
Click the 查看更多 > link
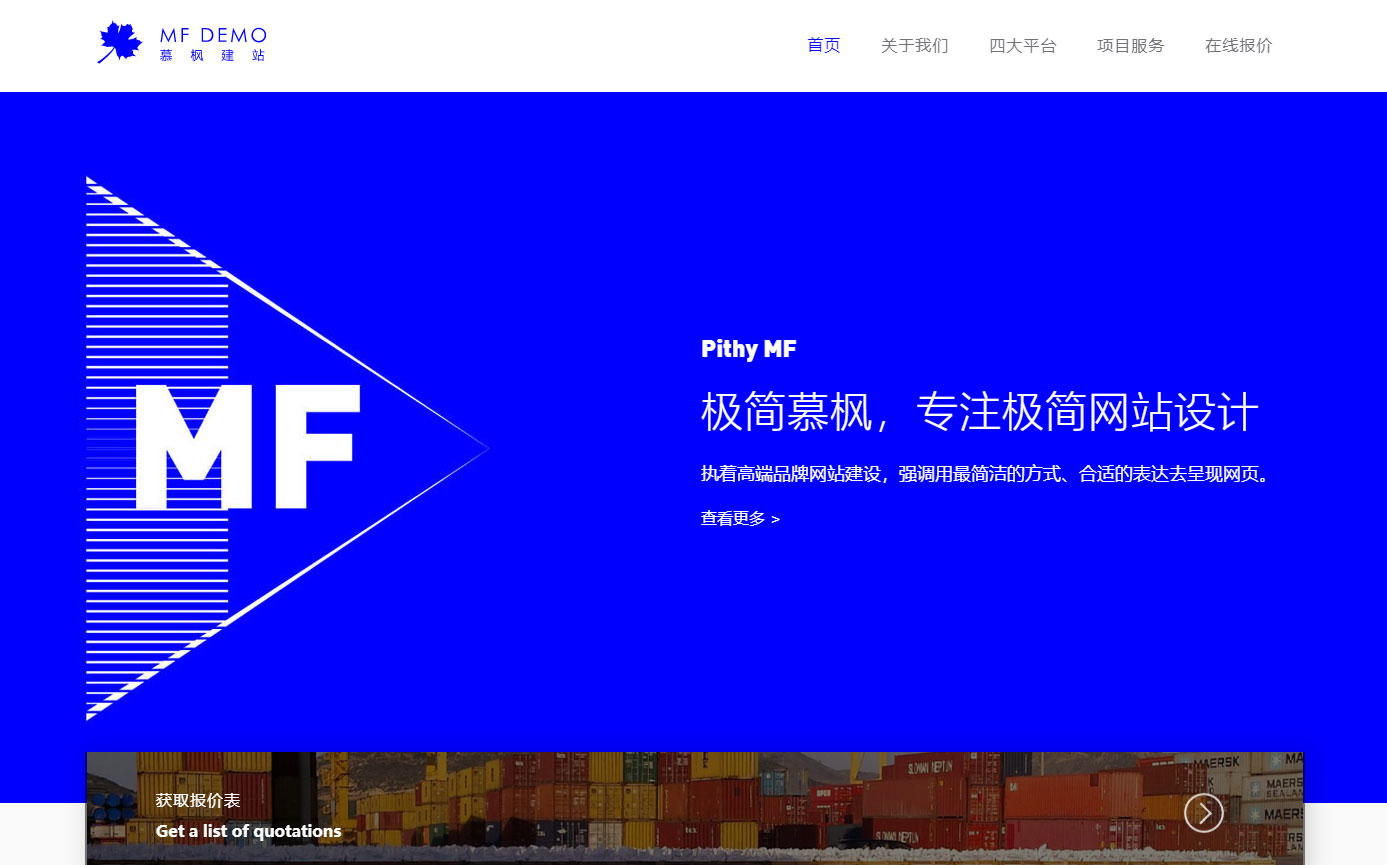(x=740, y=519)
